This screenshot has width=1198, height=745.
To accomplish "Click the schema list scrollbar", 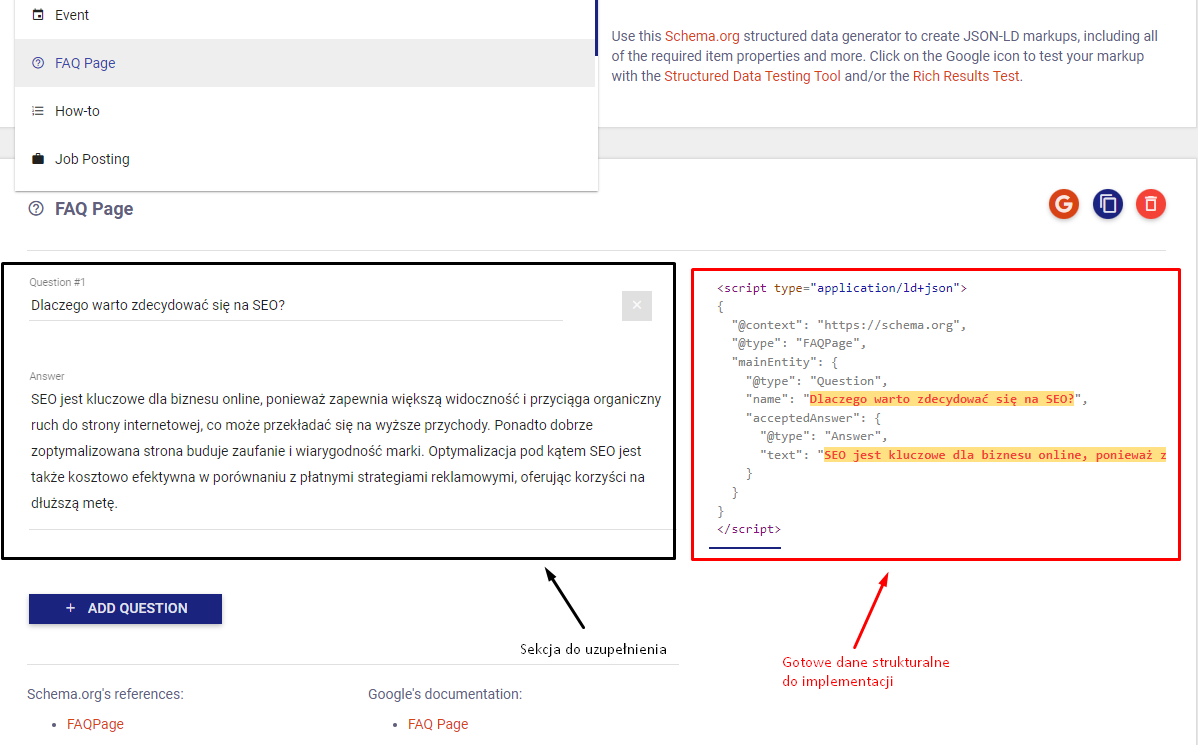I will (596, 28).
